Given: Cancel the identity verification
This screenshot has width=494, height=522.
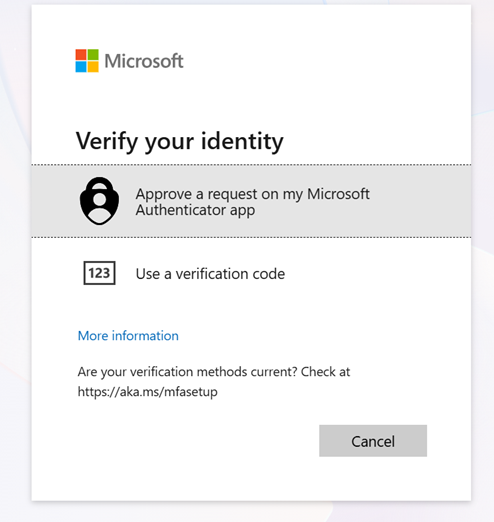Looking at the screenshot, I should [x=373, y=441].
